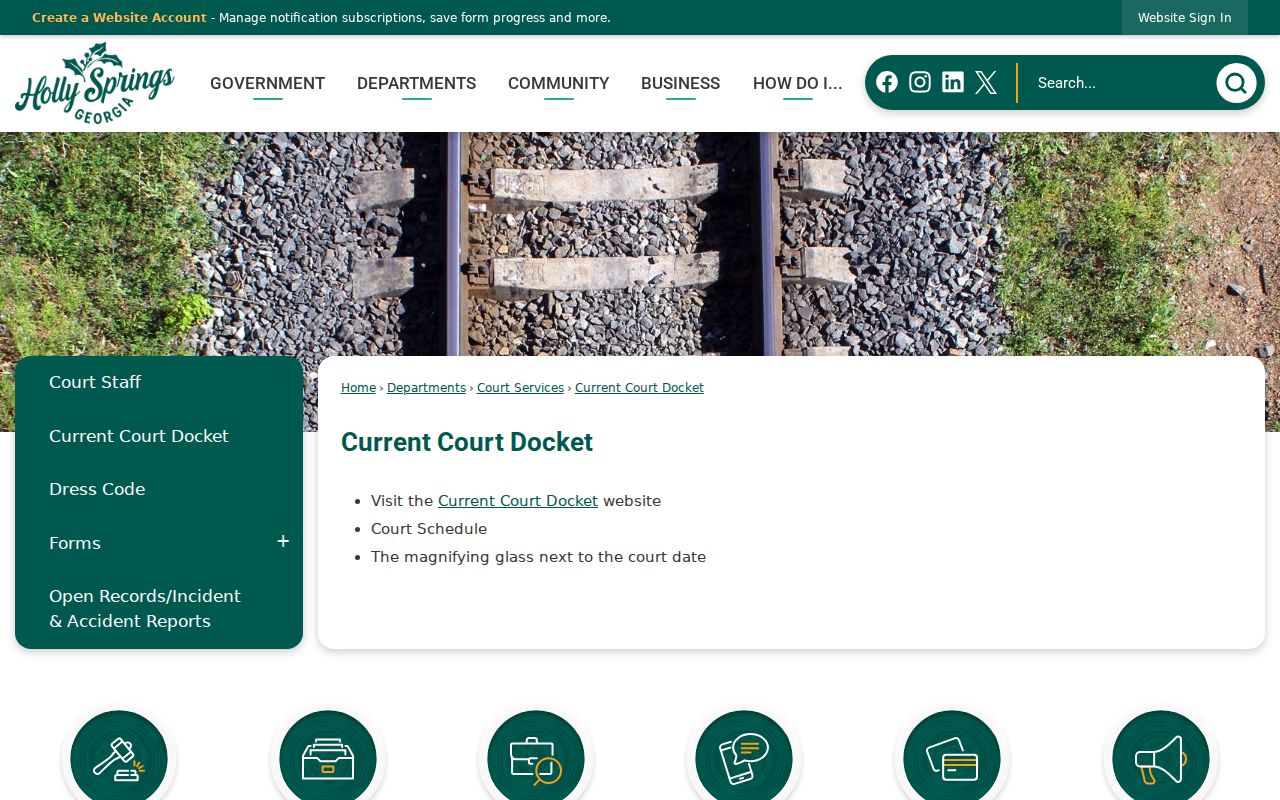The height and width of the screenshot is (800, 1280).
Task: Follow the Current Court Docket website link
Action: (518, 501)
